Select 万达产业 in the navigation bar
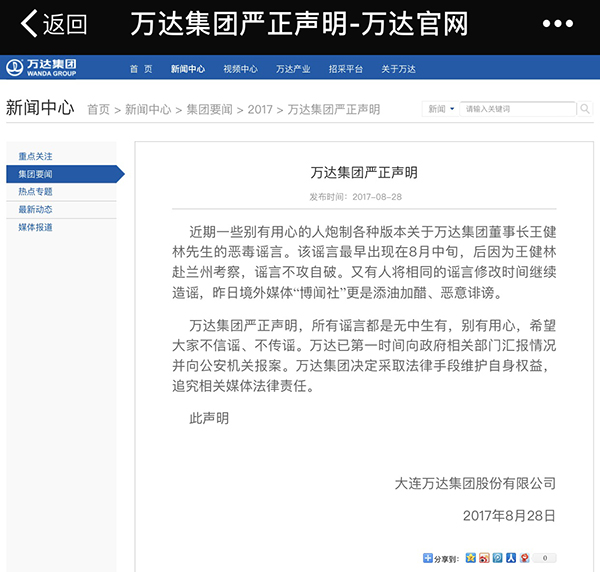Viewport: 600px width, 572px height. point(293,69)
